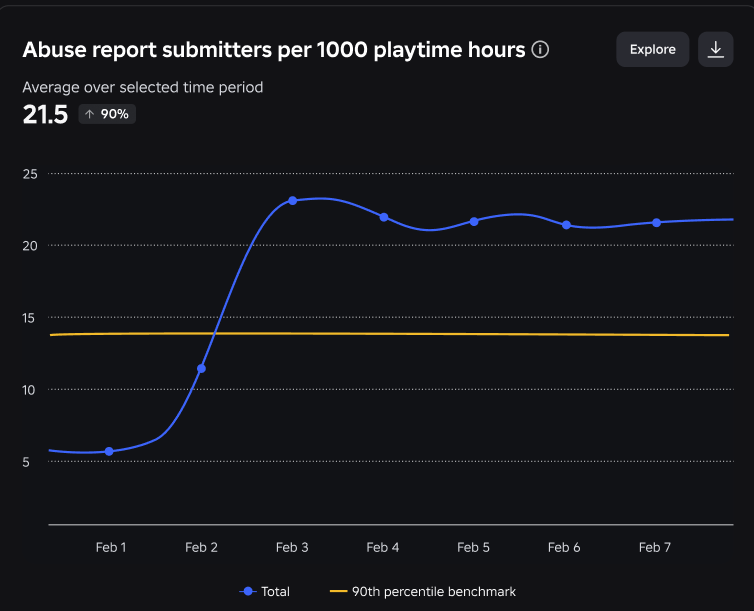
Task: Click the Feb 1 axis label
Action: 111,547
